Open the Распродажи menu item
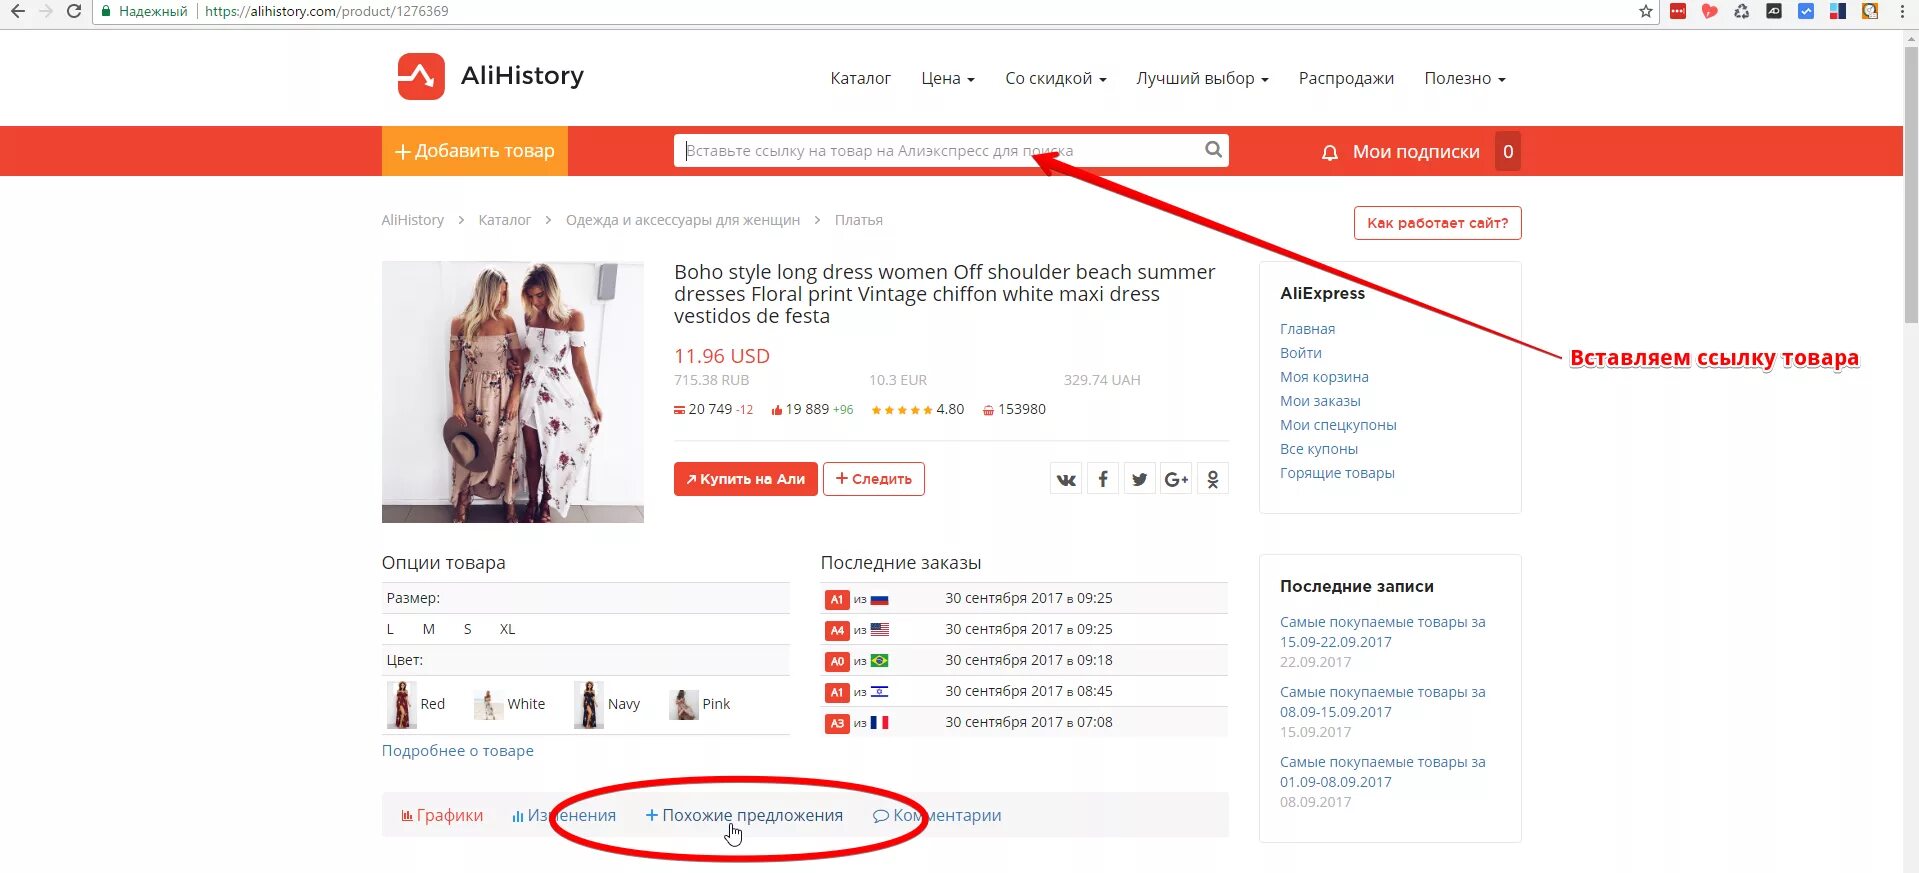The height and width of the screenshot is (873, 1919). tap(1346, 78)
